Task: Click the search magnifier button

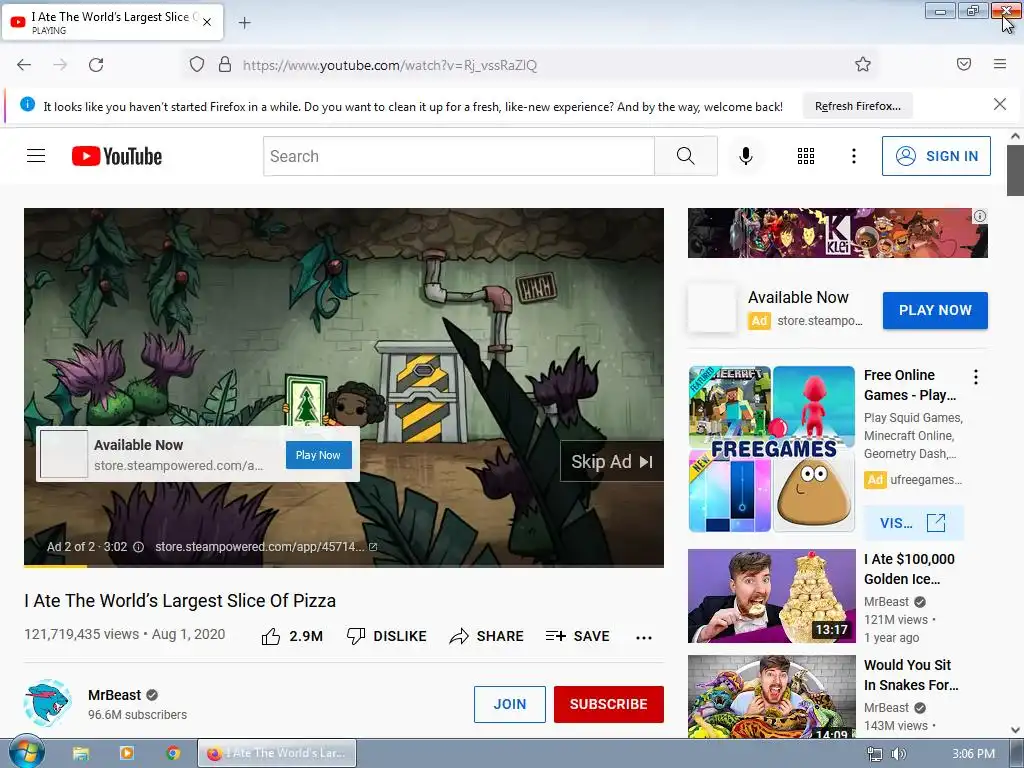Action: [x=686, y=156]
